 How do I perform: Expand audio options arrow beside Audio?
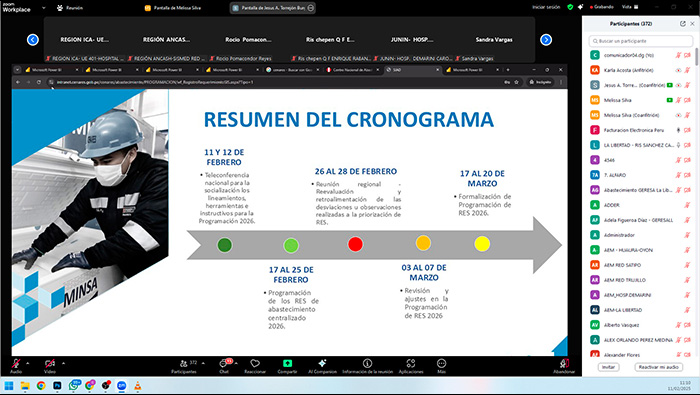point(28,363)
